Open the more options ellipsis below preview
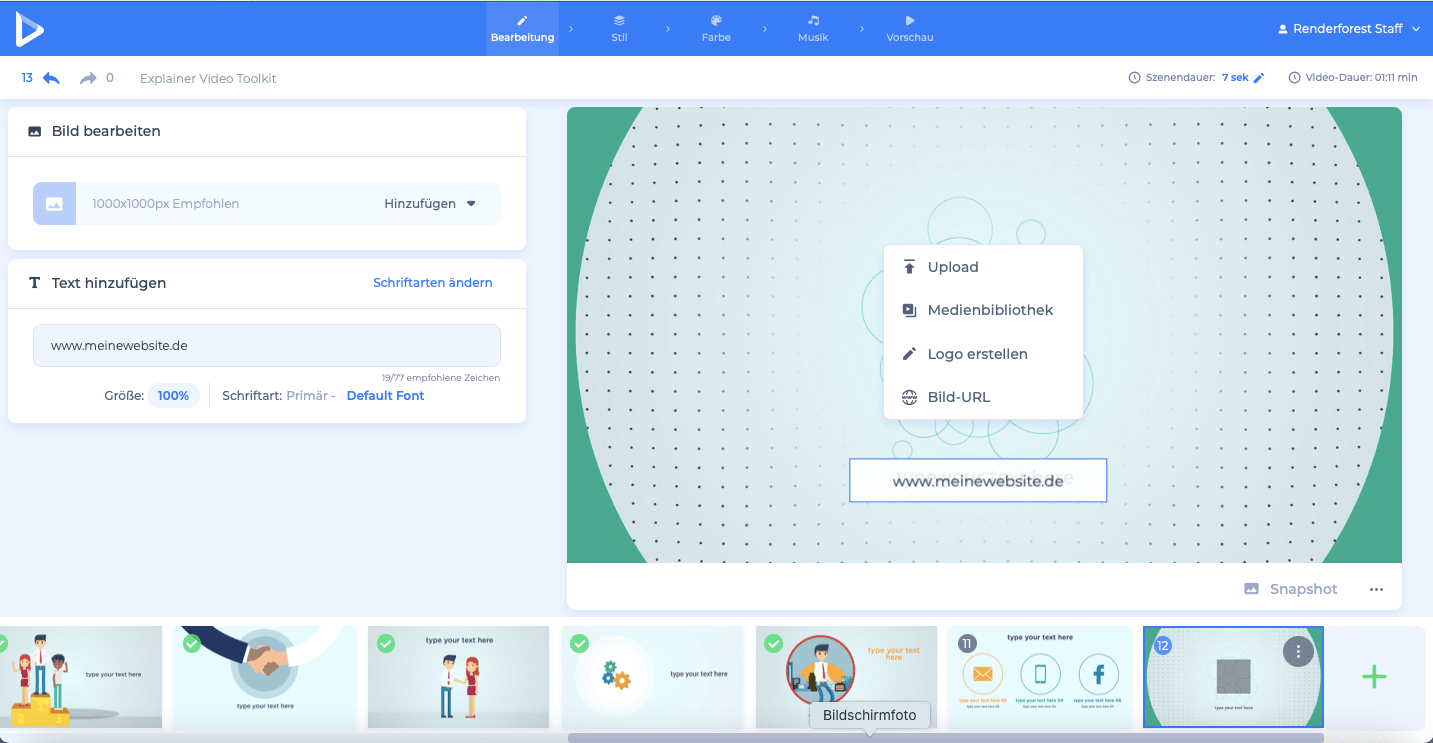This screenshot has width=1433, height=743. [x=1376, y=589]
